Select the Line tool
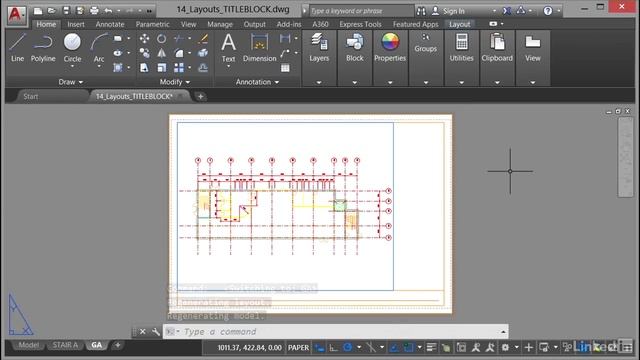 [x=17, y=48]
